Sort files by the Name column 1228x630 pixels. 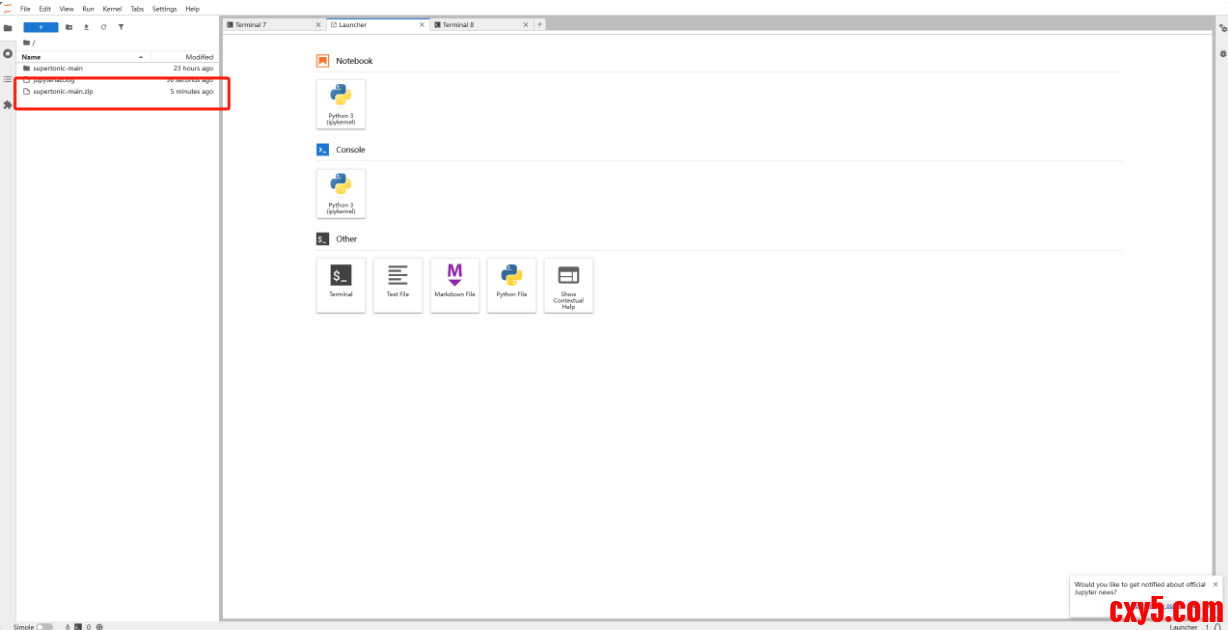point(32,57)
